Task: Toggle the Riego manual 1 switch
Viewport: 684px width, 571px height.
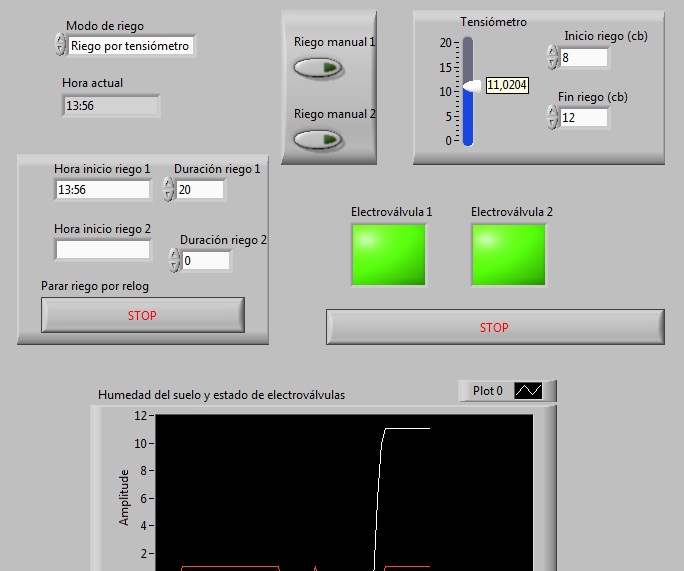Action: tap(318, 68)
